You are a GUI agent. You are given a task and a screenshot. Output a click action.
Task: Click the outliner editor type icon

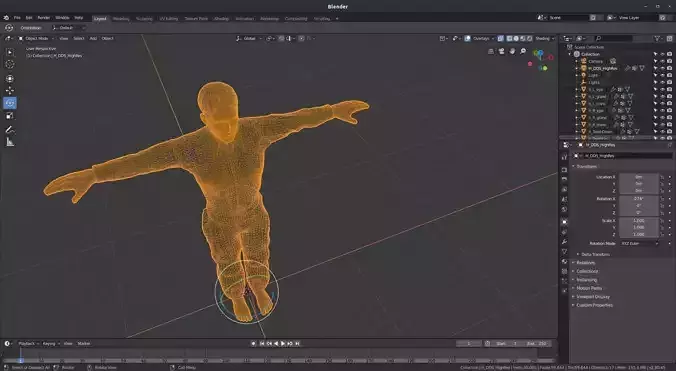click(568, 38)
